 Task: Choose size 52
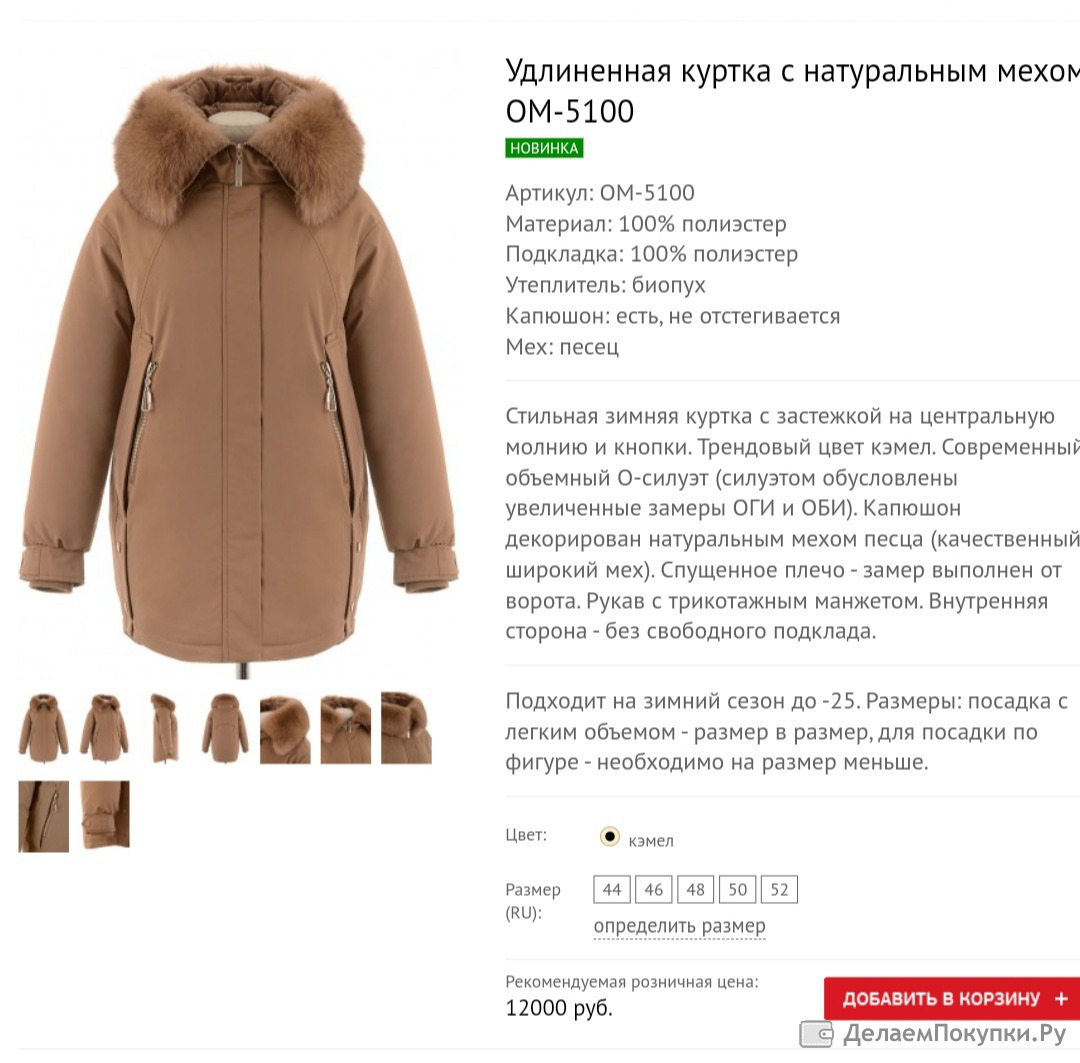coord(780,889)
